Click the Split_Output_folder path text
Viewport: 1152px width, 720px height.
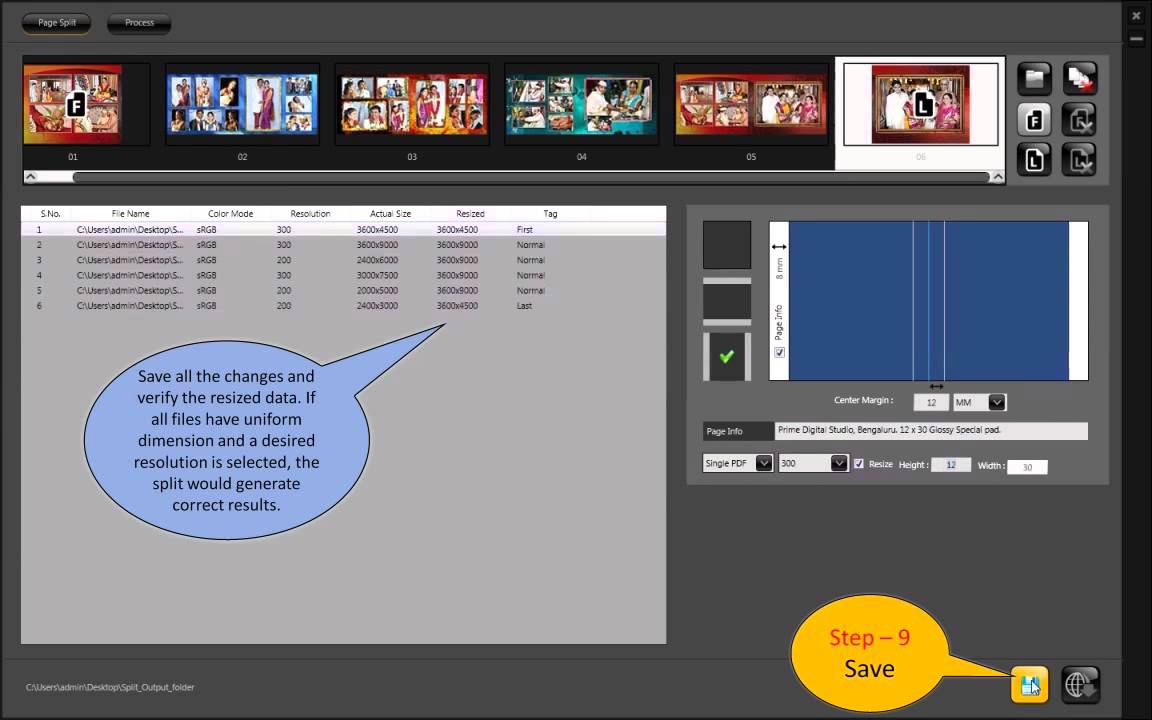click(x=110, y=688)
